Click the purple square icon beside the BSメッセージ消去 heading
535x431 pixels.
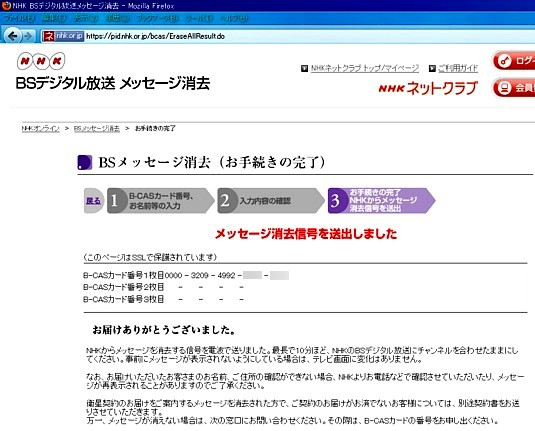click(x=85, y=162)
